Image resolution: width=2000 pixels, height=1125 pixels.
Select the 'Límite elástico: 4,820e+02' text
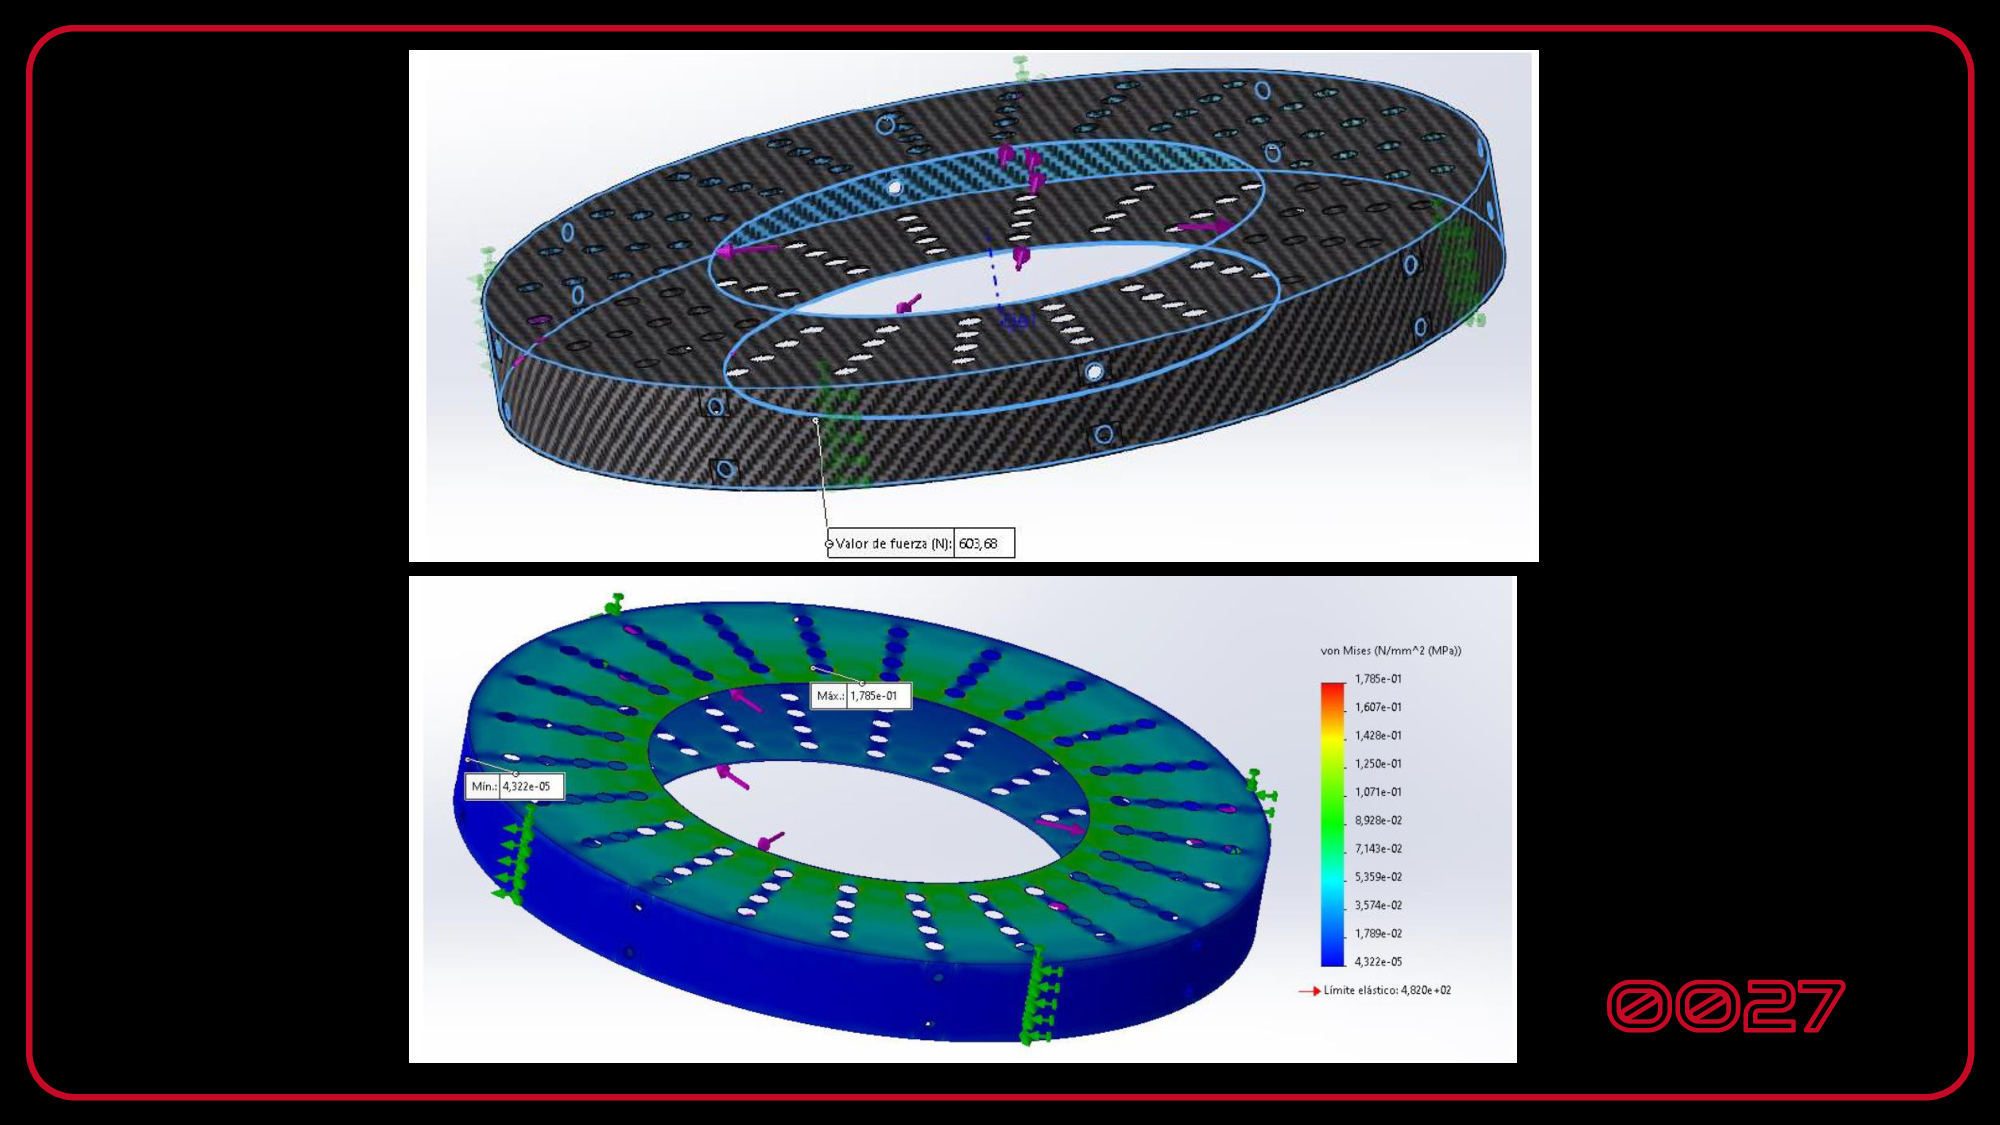(1387, 991)
